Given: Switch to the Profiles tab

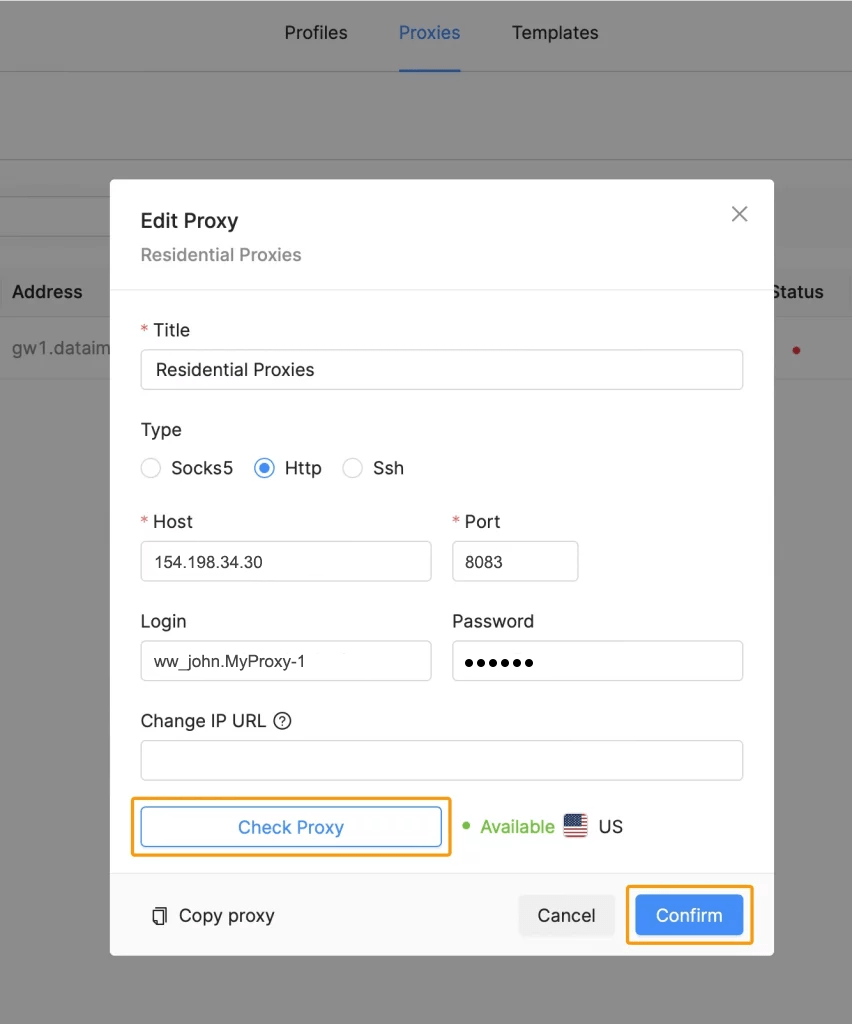Looking at the screenshot, I should (x=316, y=33).
